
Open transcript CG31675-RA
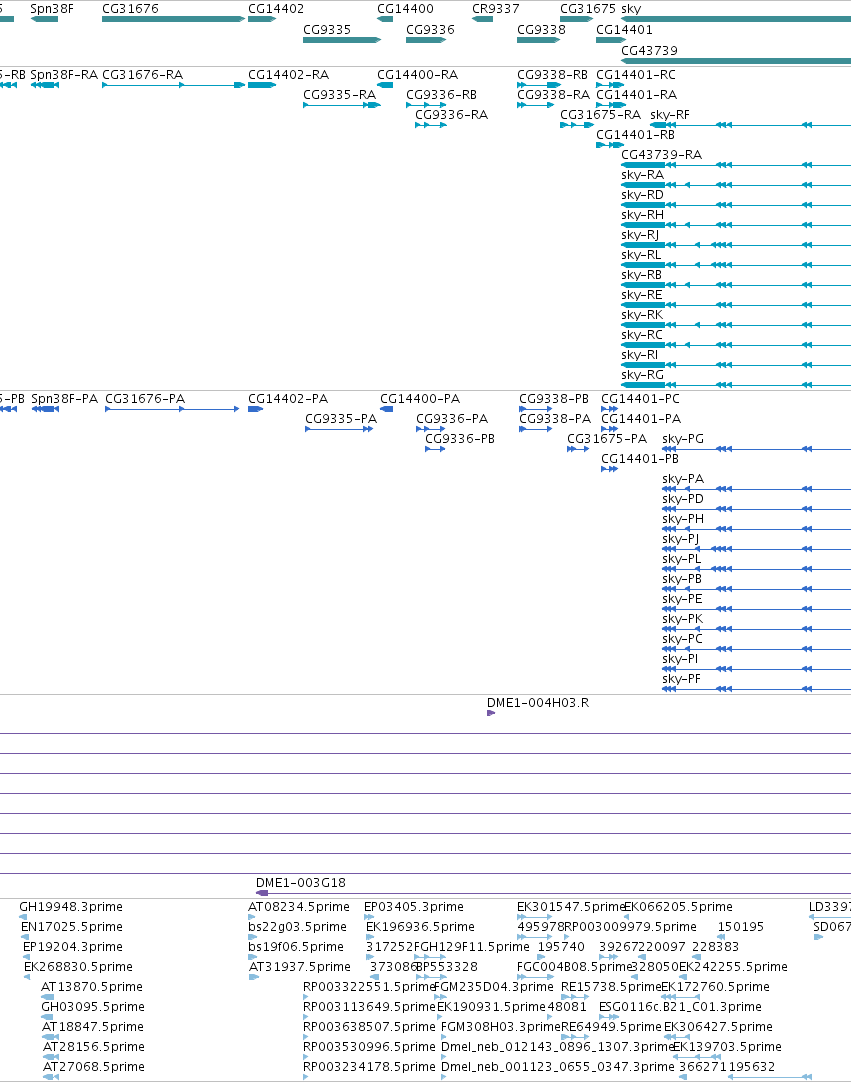pyautogui.click(x=600, y=115)
